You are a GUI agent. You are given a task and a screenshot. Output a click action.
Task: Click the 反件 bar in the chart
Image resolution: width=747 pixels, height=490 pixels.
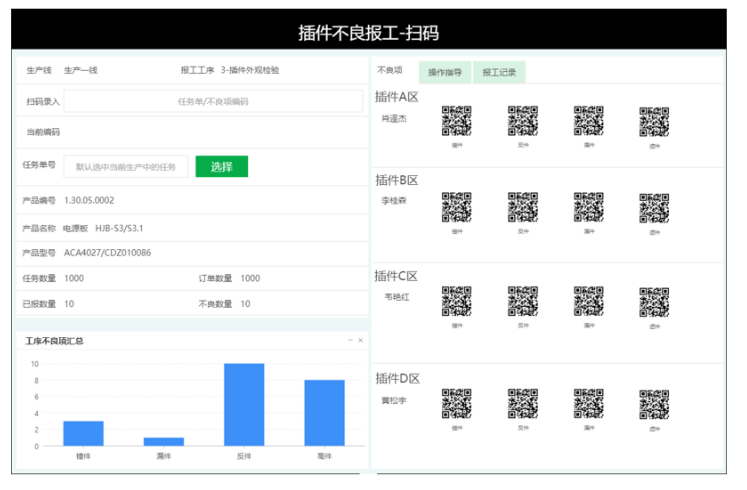coord(244,404)
